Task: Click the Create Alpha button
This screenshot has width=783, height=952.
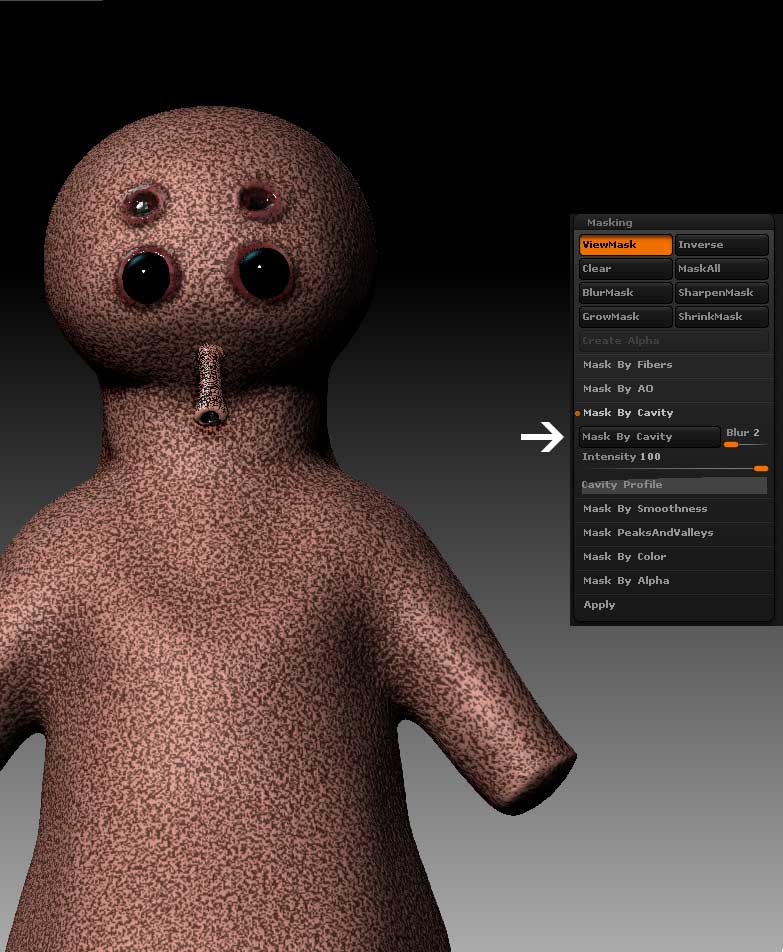Action: pos(673,341)
